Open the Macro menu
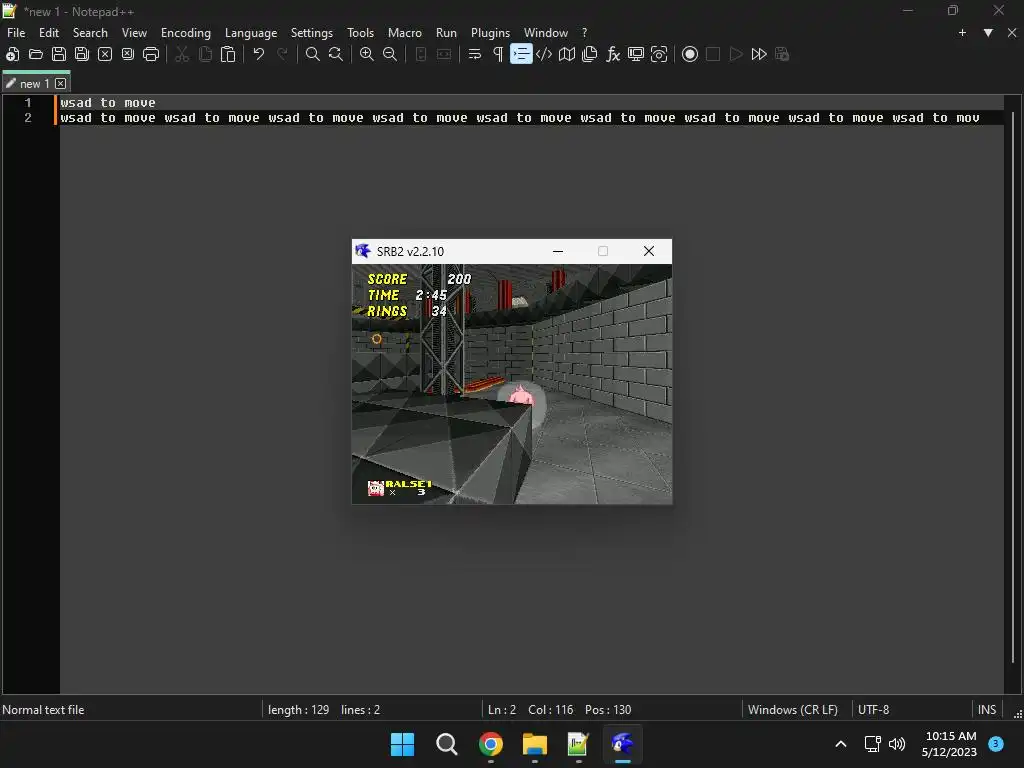Viewport: 1024px width, 768px height. [405, 33]
